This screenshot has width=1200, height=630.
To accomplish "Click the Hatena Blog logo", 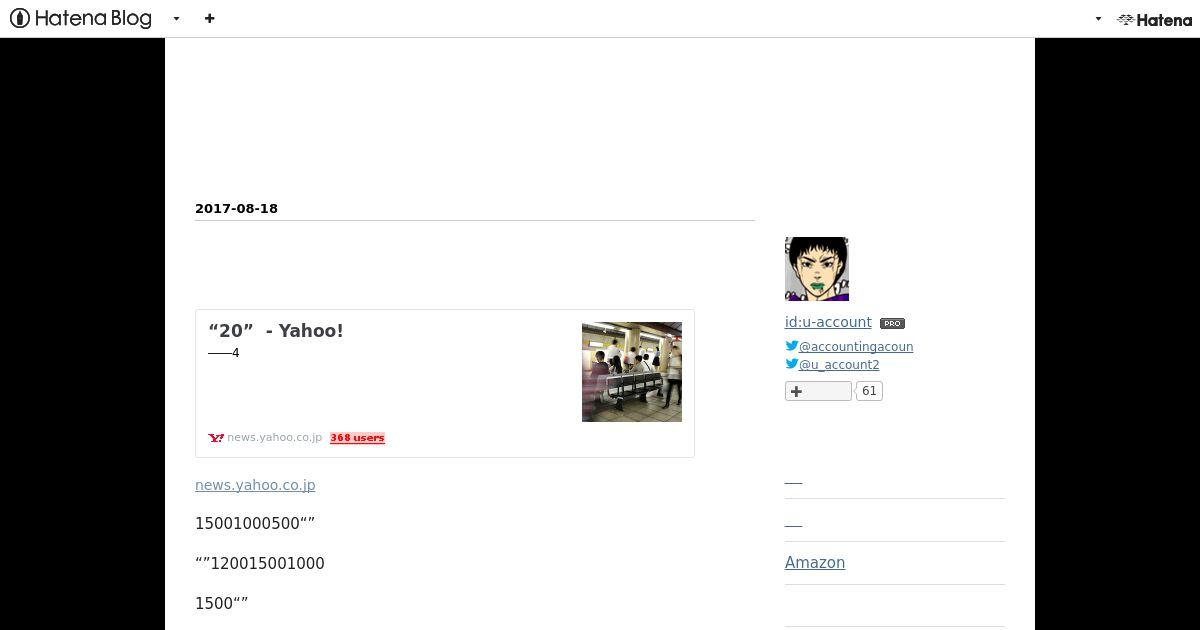I will tap(81, 18).
